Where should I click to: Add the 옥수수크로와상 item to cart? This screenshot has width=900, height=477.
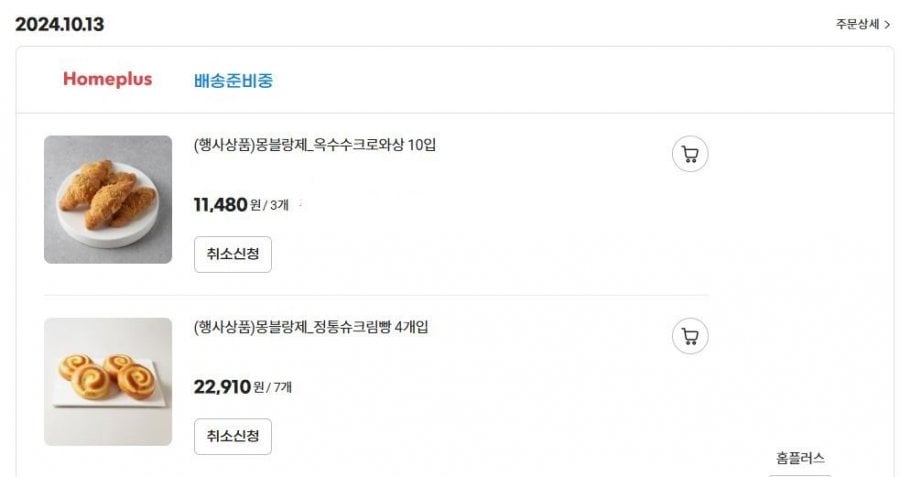(690, 154)
